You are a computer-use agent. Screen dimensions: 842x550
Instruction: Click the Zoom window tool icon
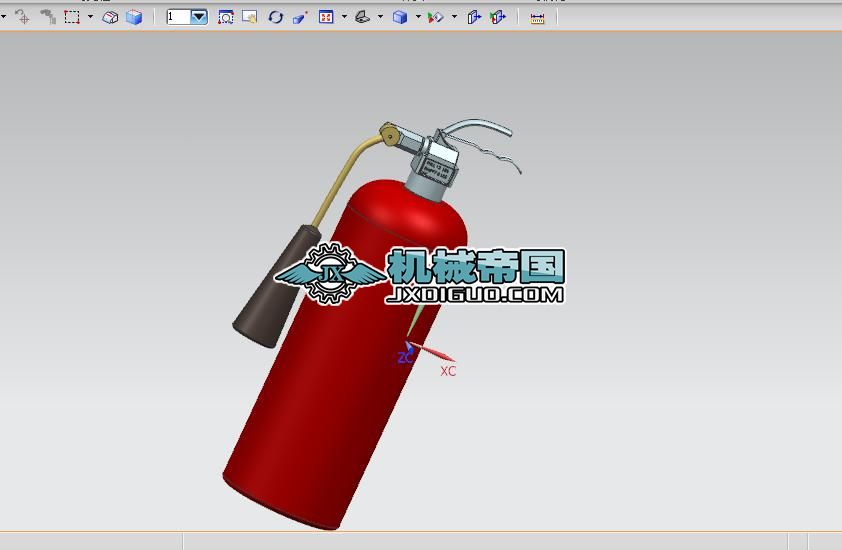tap(226, 18)
